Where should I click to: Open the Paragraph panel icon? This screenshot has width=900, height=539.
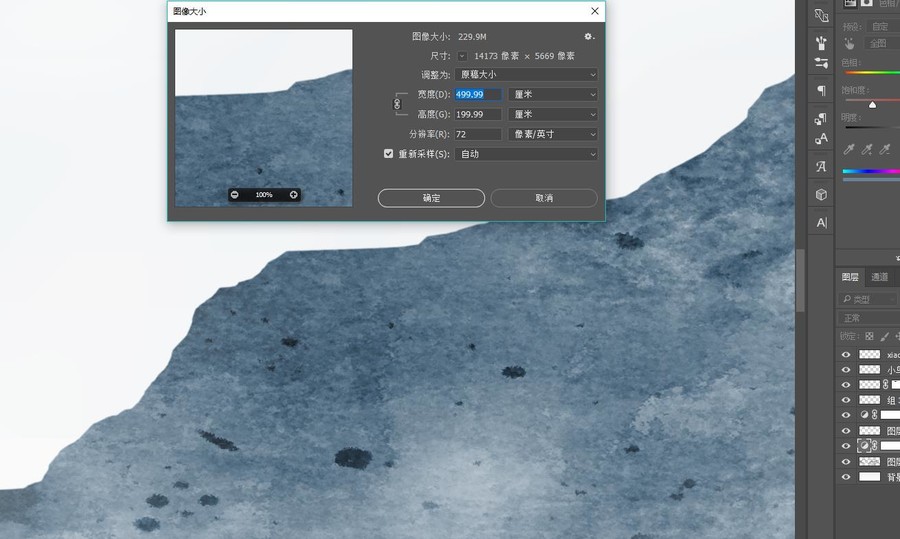click(x=821, y=90)
